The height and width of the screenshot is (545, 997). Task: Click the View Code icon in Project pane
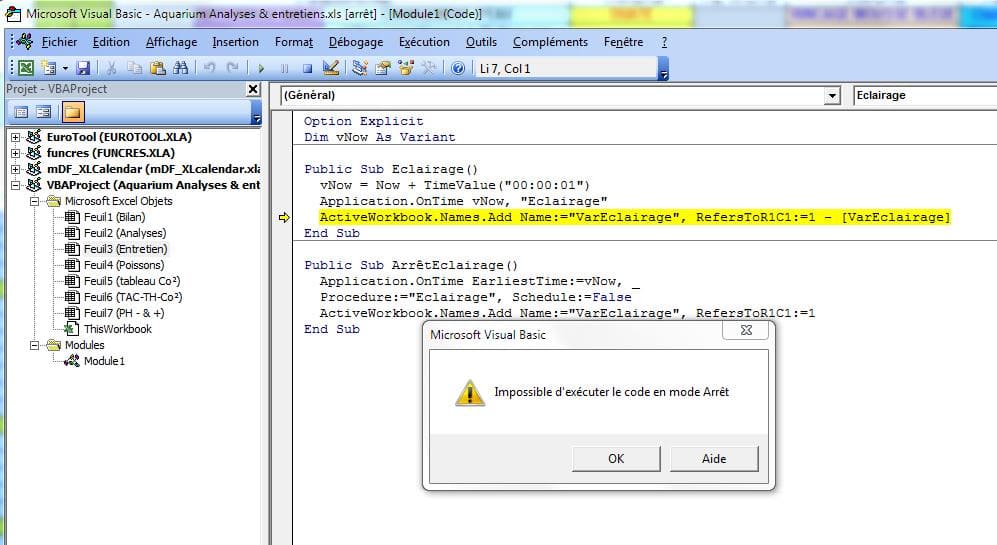pos(21,113)
